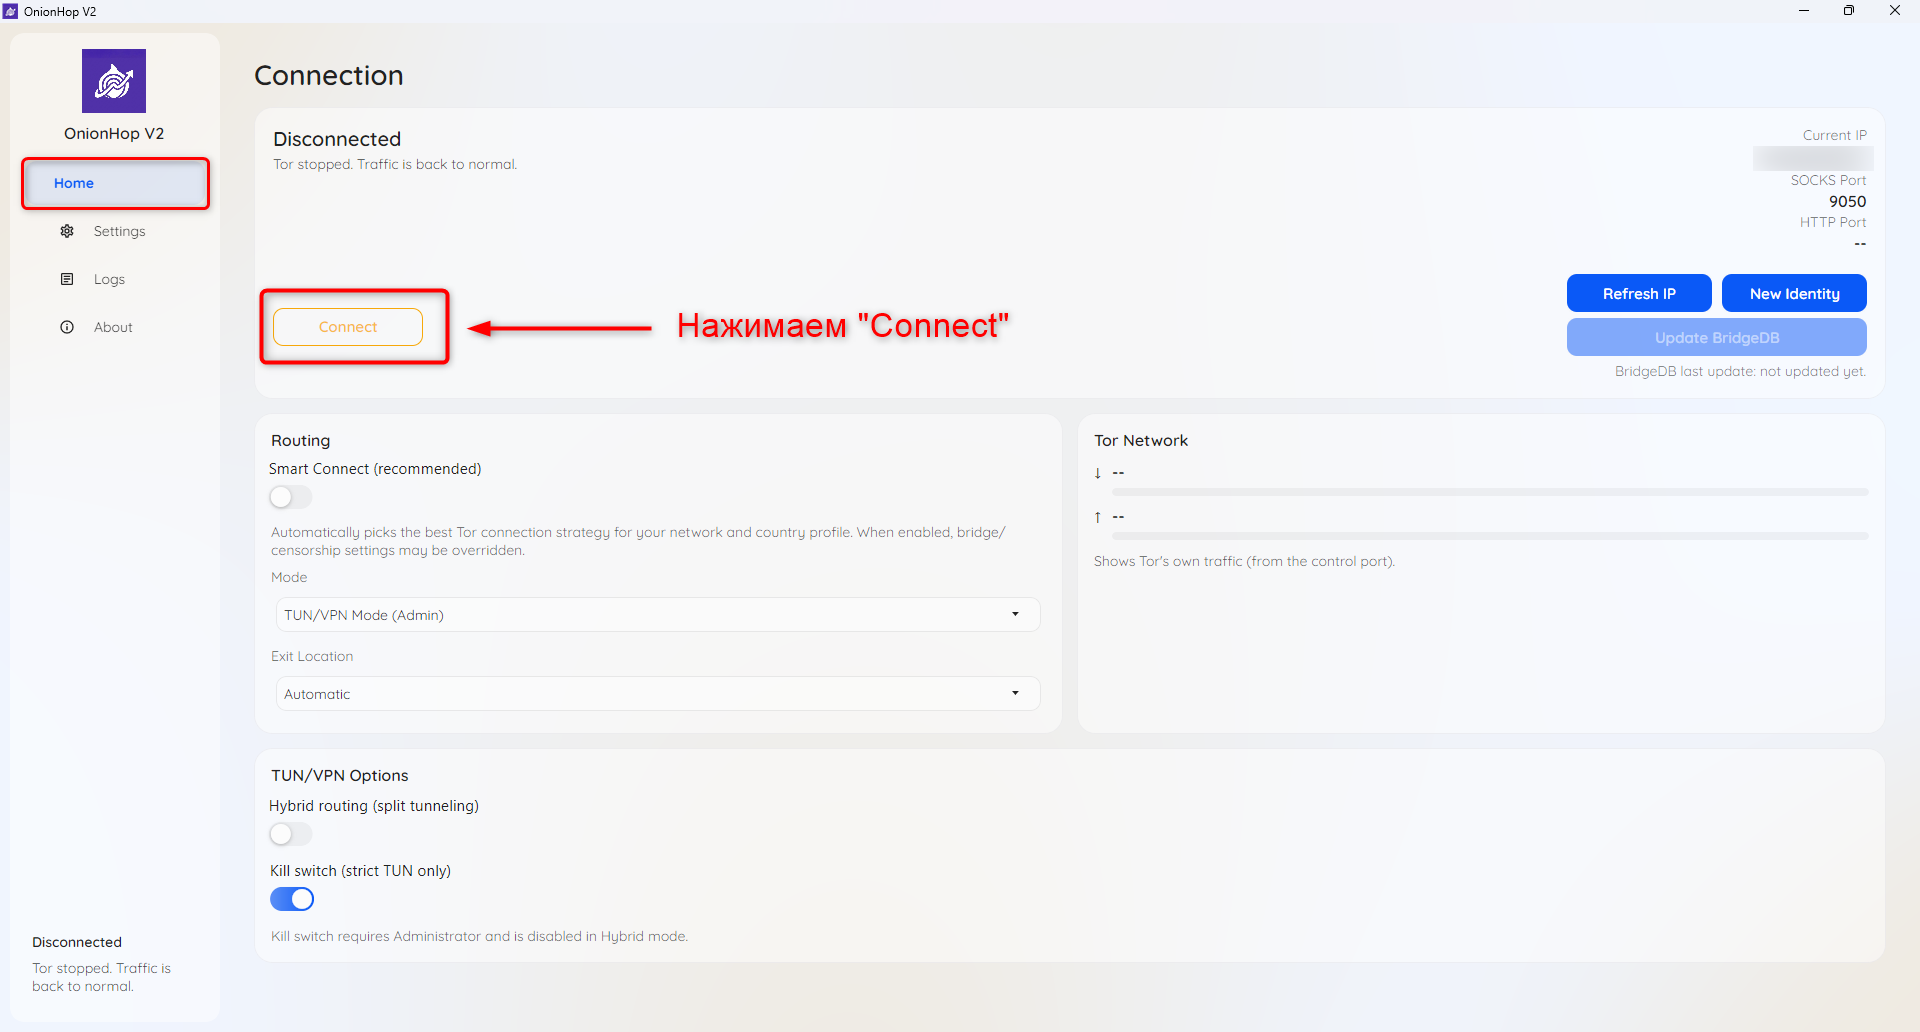Screen dimensions: 1920x1032
Task: Open the Logs page
Action: pyautogui.click(x=115, y=279)
